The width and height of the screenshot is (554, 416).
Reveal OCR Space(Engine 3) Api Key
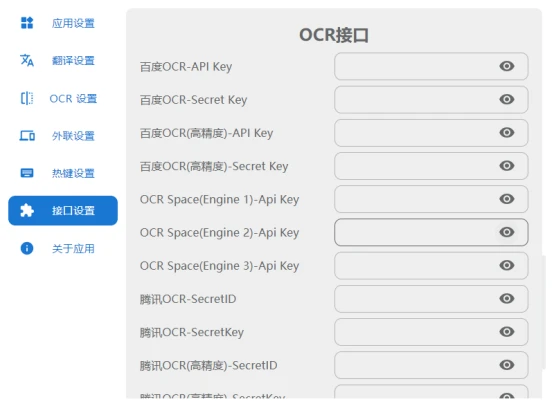(x=507, y=265)
